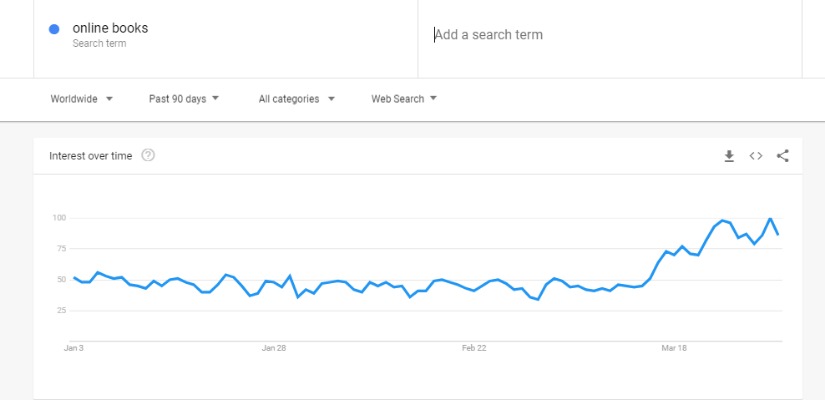Click the 100 value axis label
This screenshot has height=400, width=825.
point(58,218)
